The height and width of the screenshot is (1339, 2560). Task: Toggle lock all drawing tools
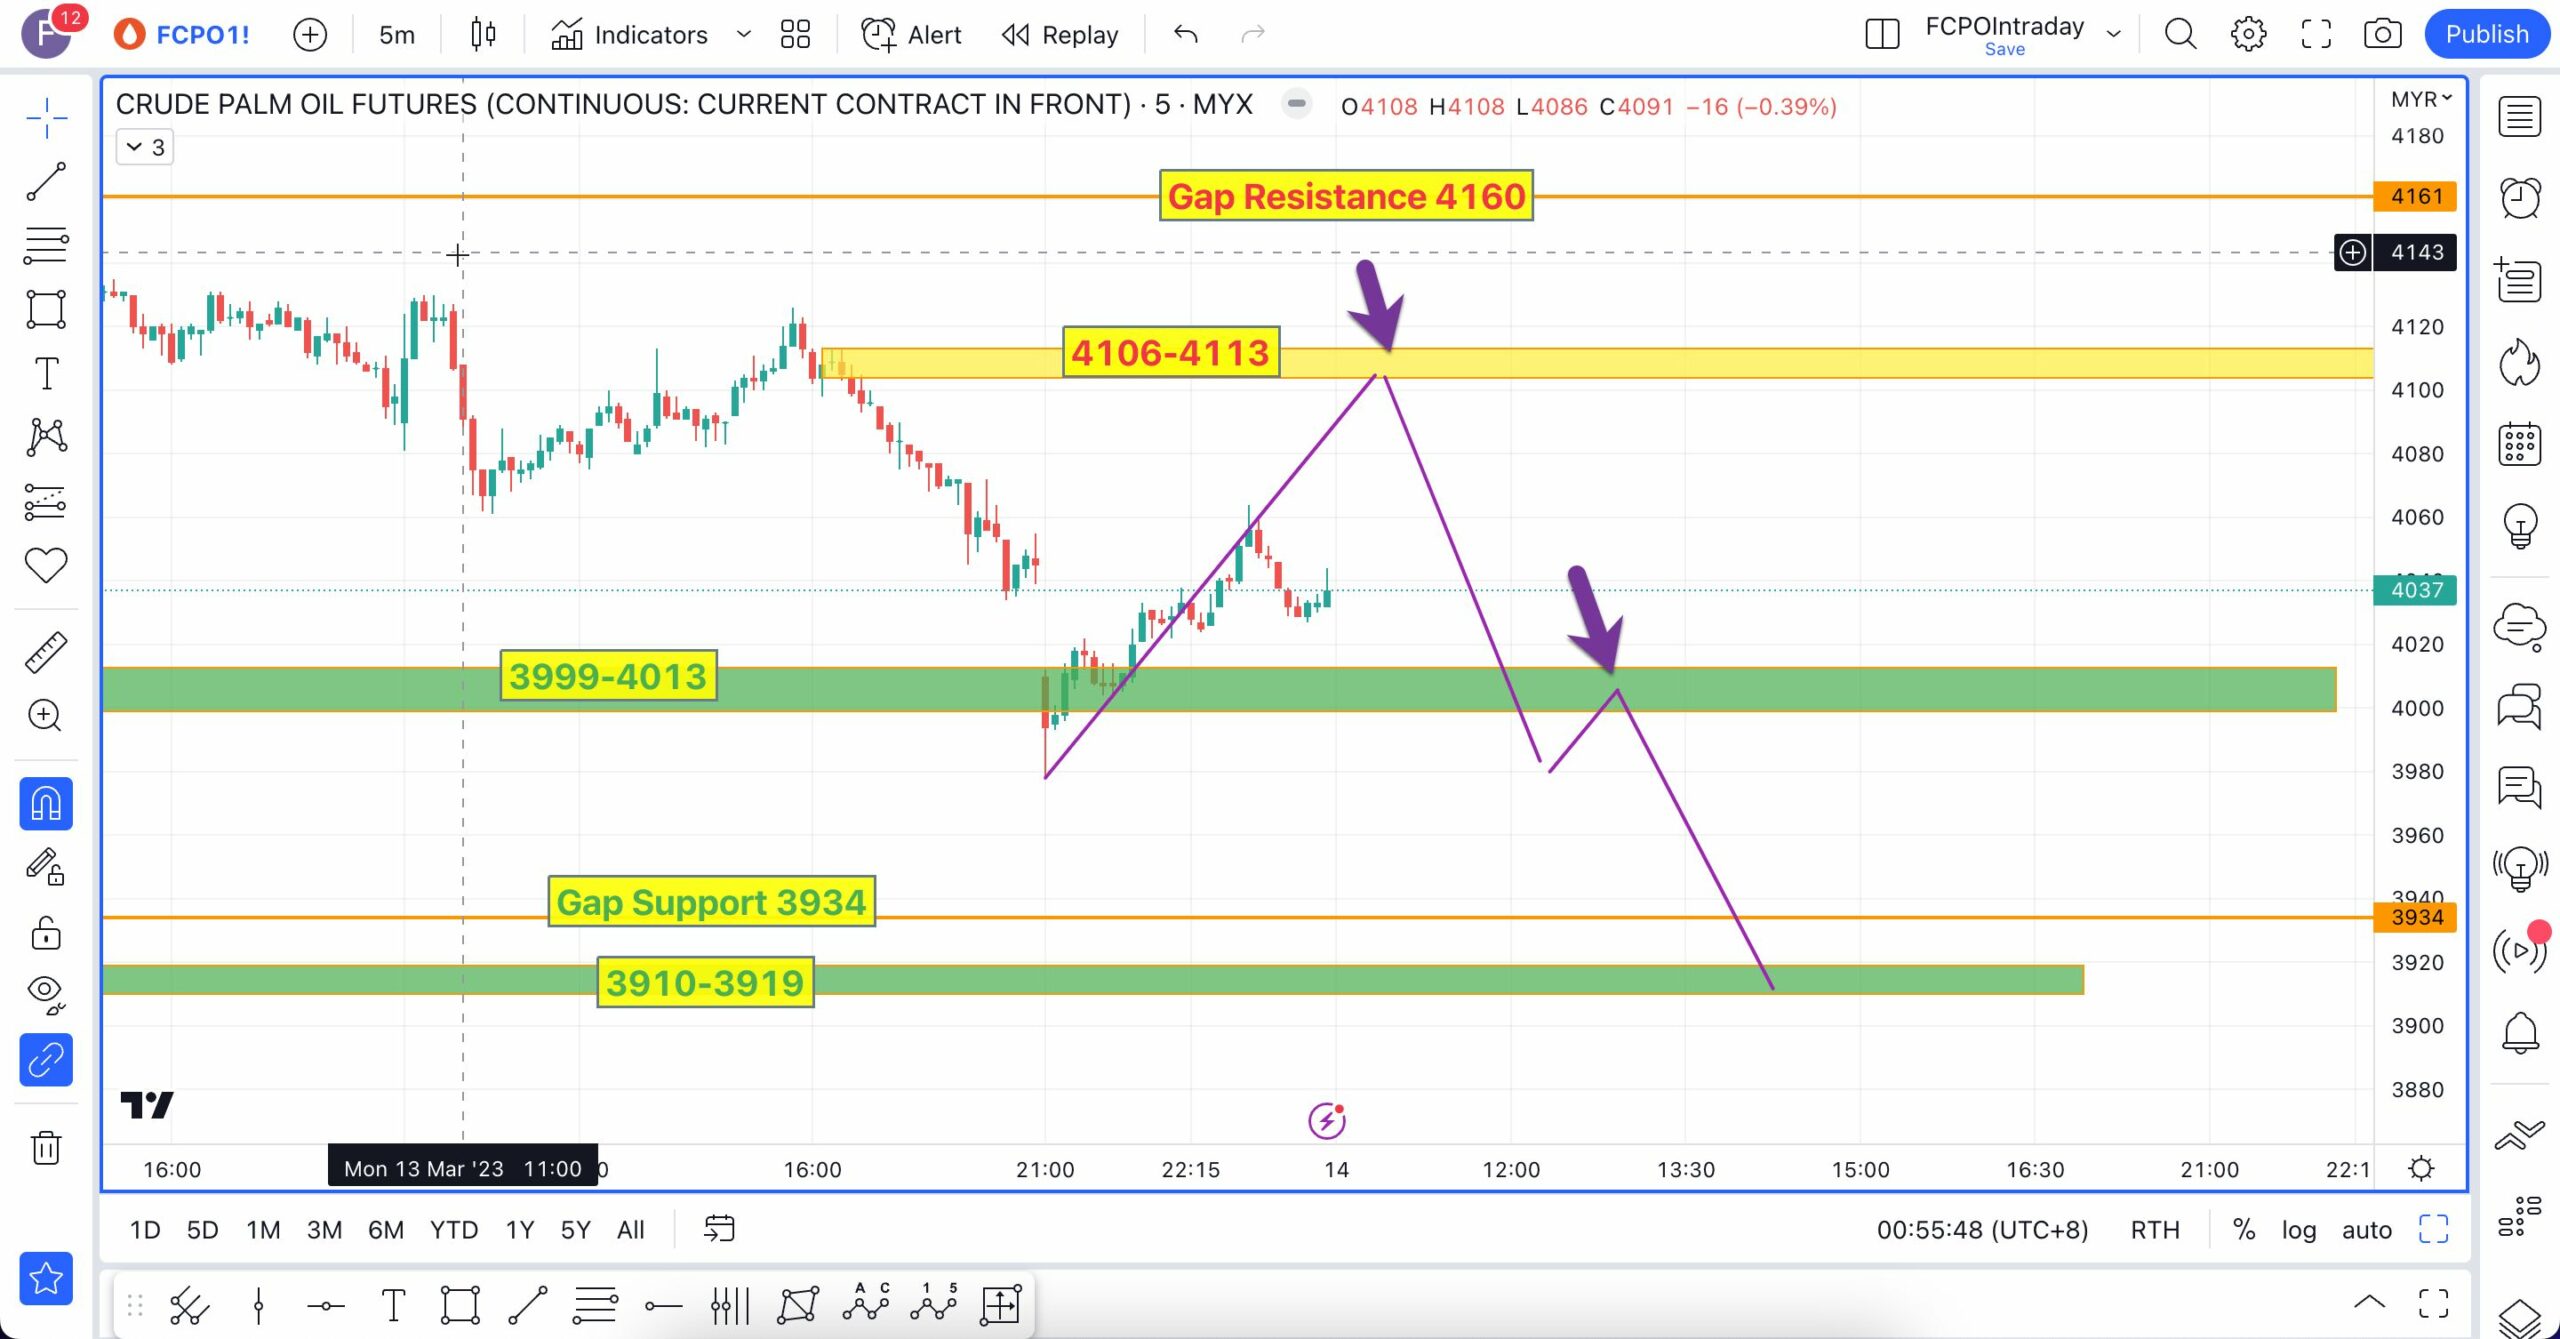[46, 932]
